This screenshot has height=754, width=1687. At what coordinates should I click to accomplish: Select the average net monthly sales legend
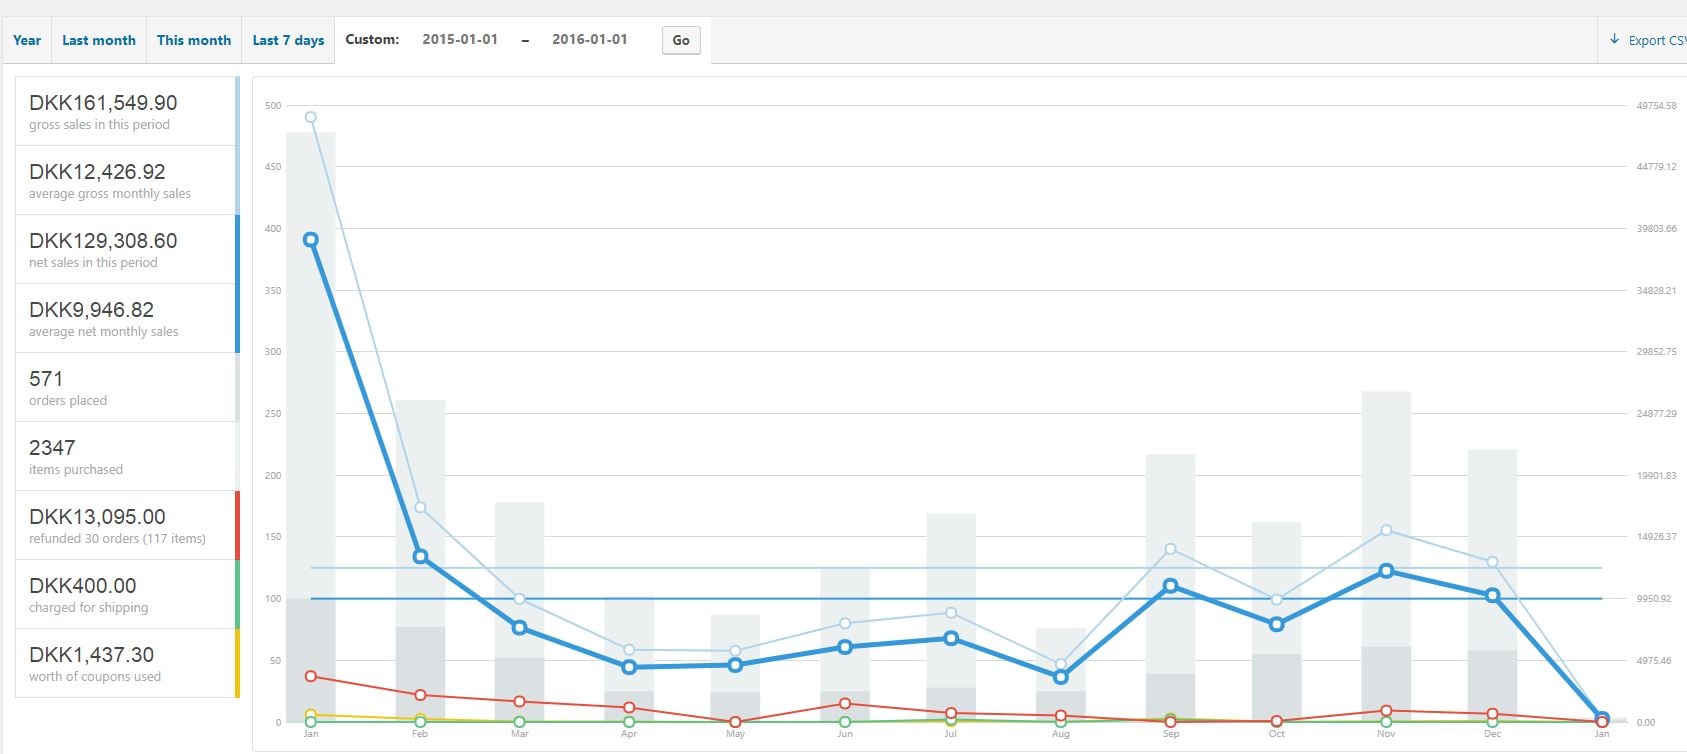click(126, 318)
